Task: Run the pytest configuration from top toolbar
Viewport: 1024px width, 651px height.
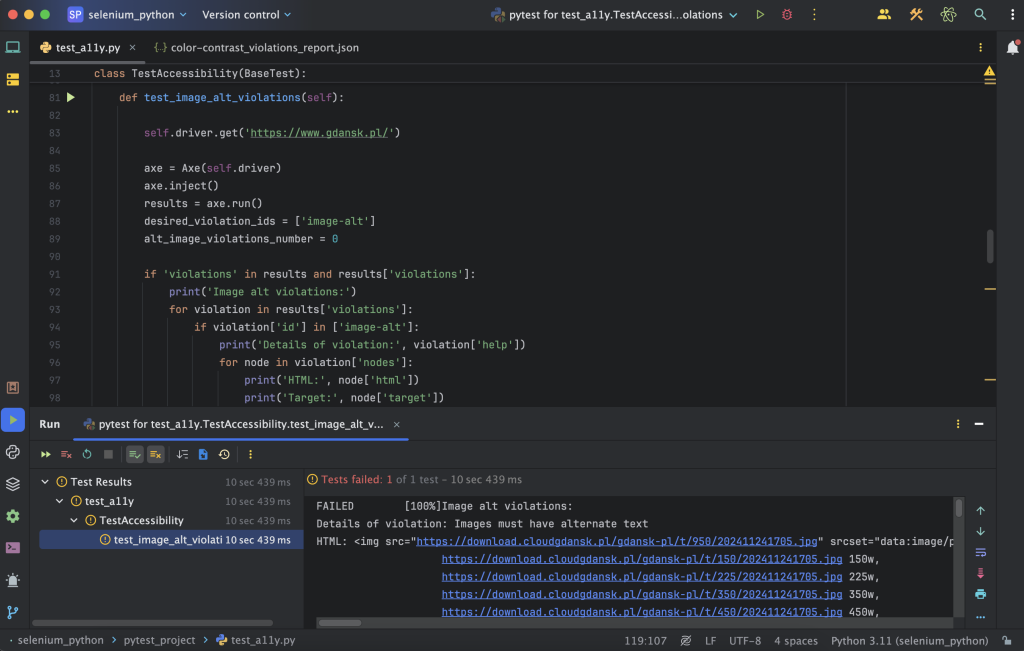Action: click(x=760, y=14)
